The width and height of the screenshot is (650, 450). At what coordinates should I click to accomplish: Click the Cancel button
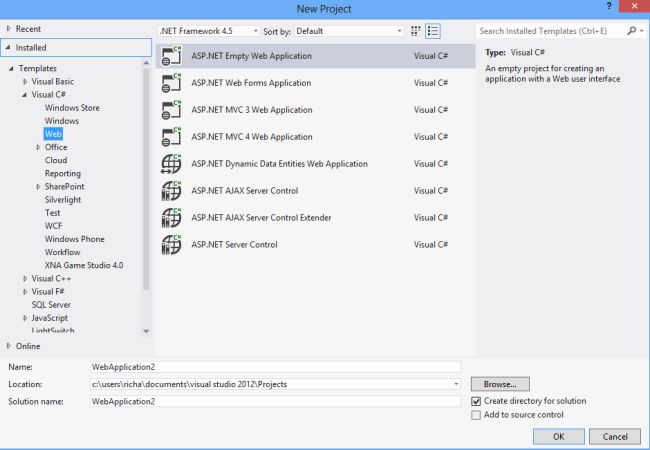(615, 436)
